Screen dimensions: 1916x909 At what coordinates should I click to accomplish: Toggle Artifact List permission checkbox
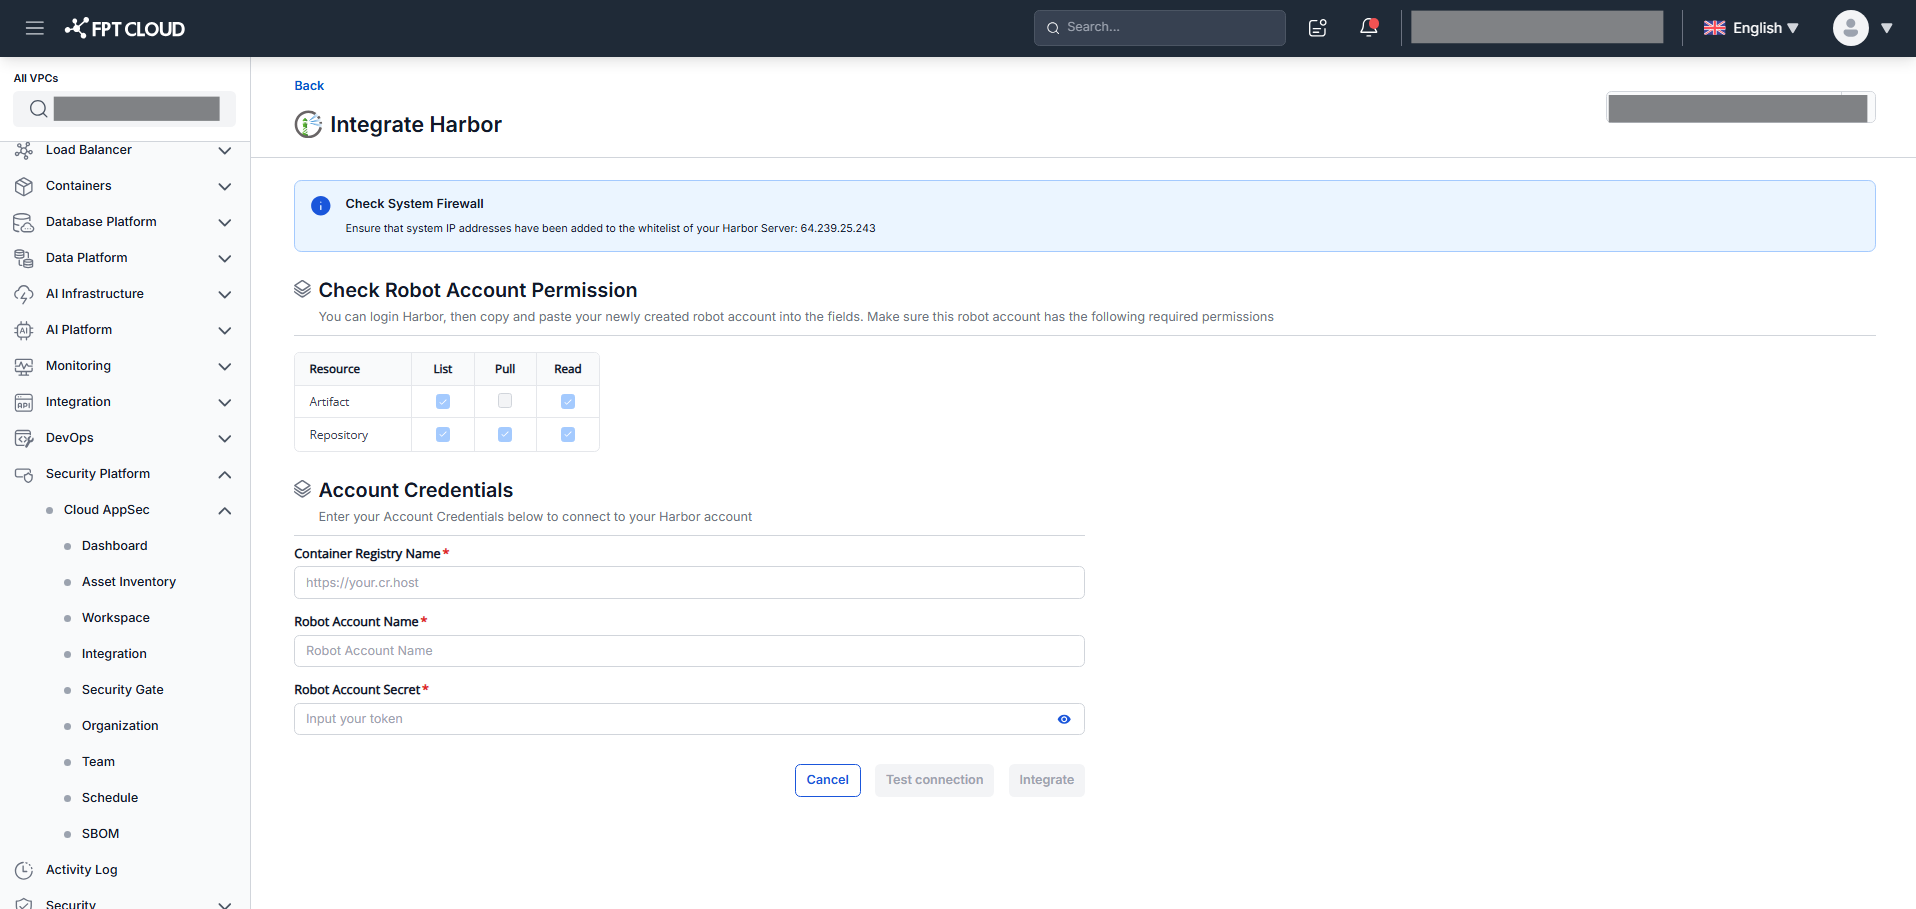click(443, 401)
